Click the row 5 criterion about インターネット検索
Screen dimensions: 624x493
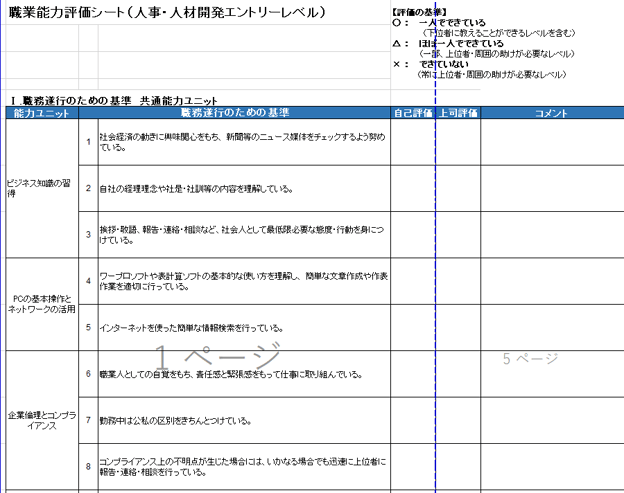244,328
